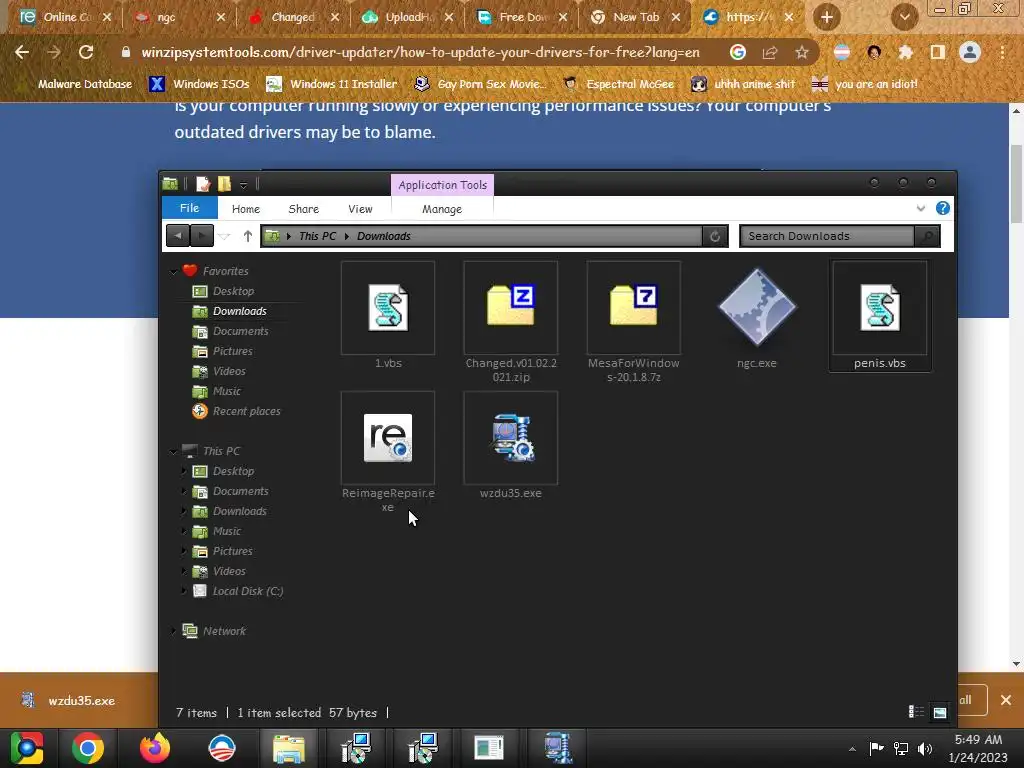Select wzdu35.exe installer icon
Image resolution: width=1024 pixels, height=768 pixels.
[x=511, y=438]
